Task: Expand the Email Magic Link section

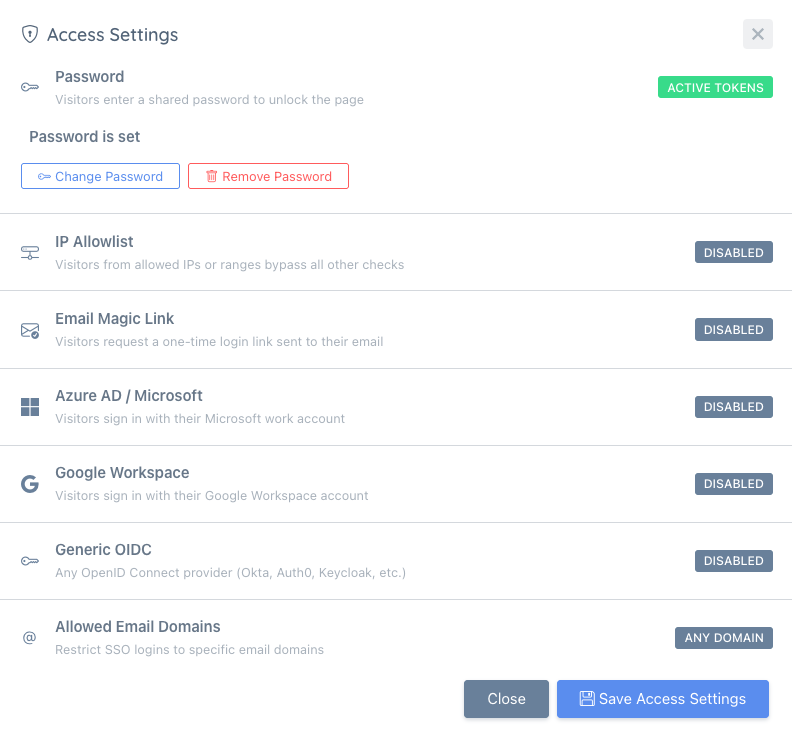Action: 396,329
